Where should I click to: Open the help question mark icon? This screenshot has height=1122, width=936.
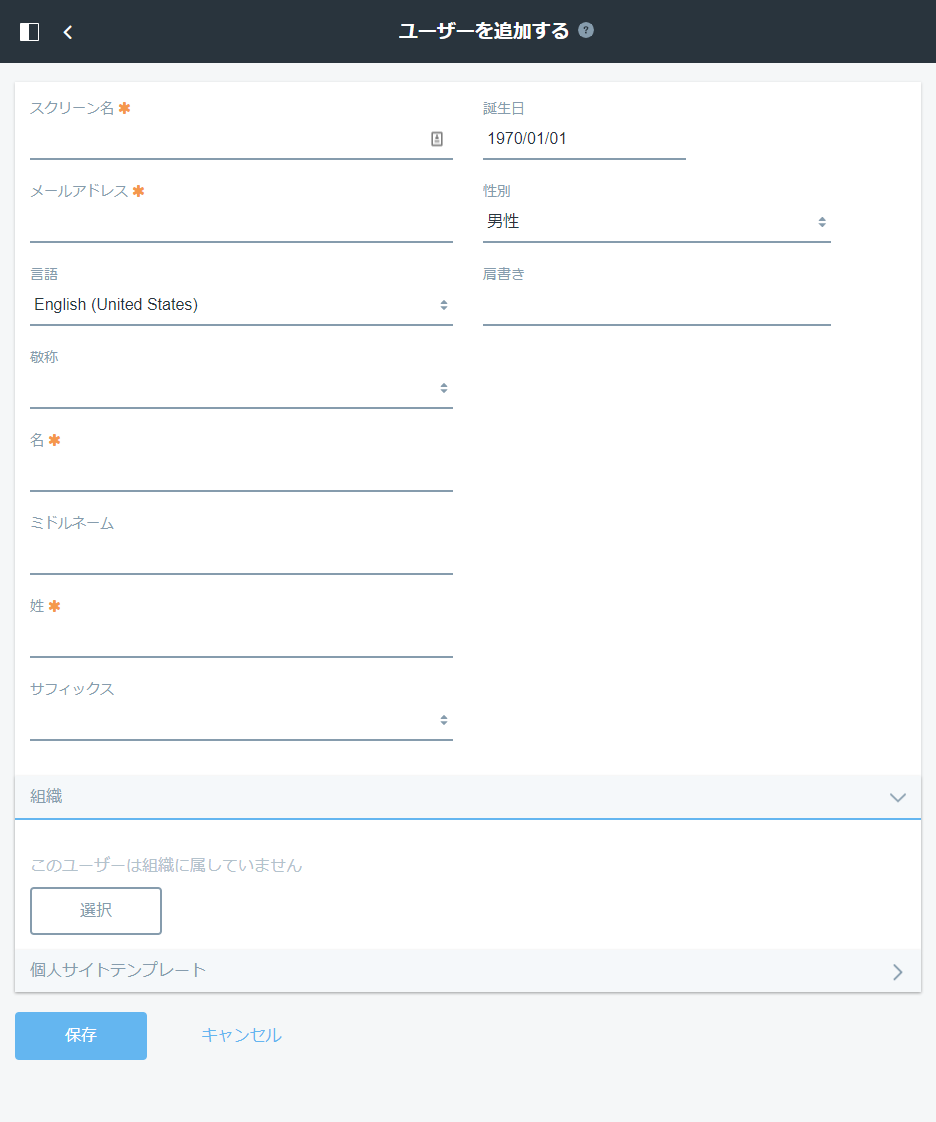click(x=586, y=30)
